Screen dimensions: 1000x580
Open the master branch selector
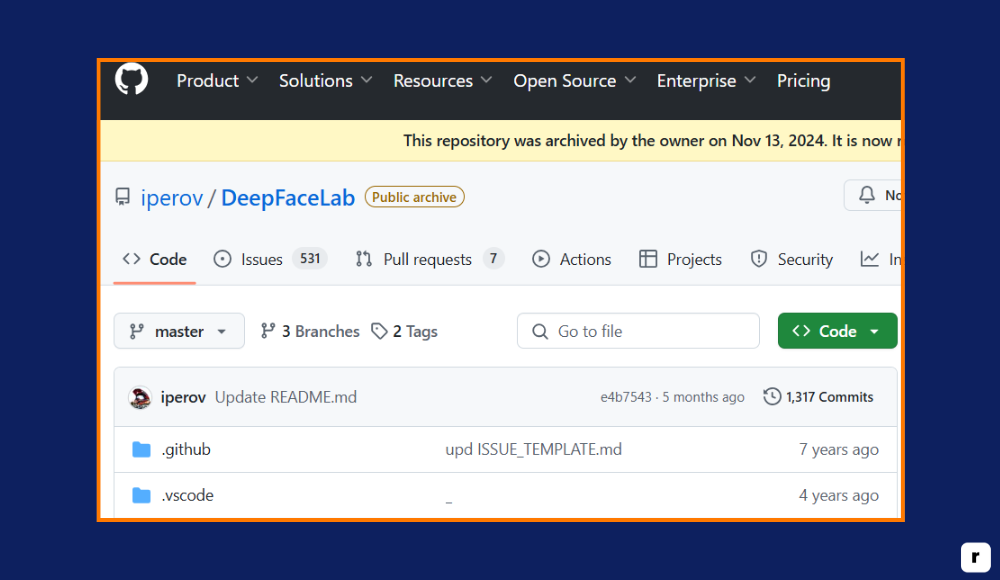[179, 331]
